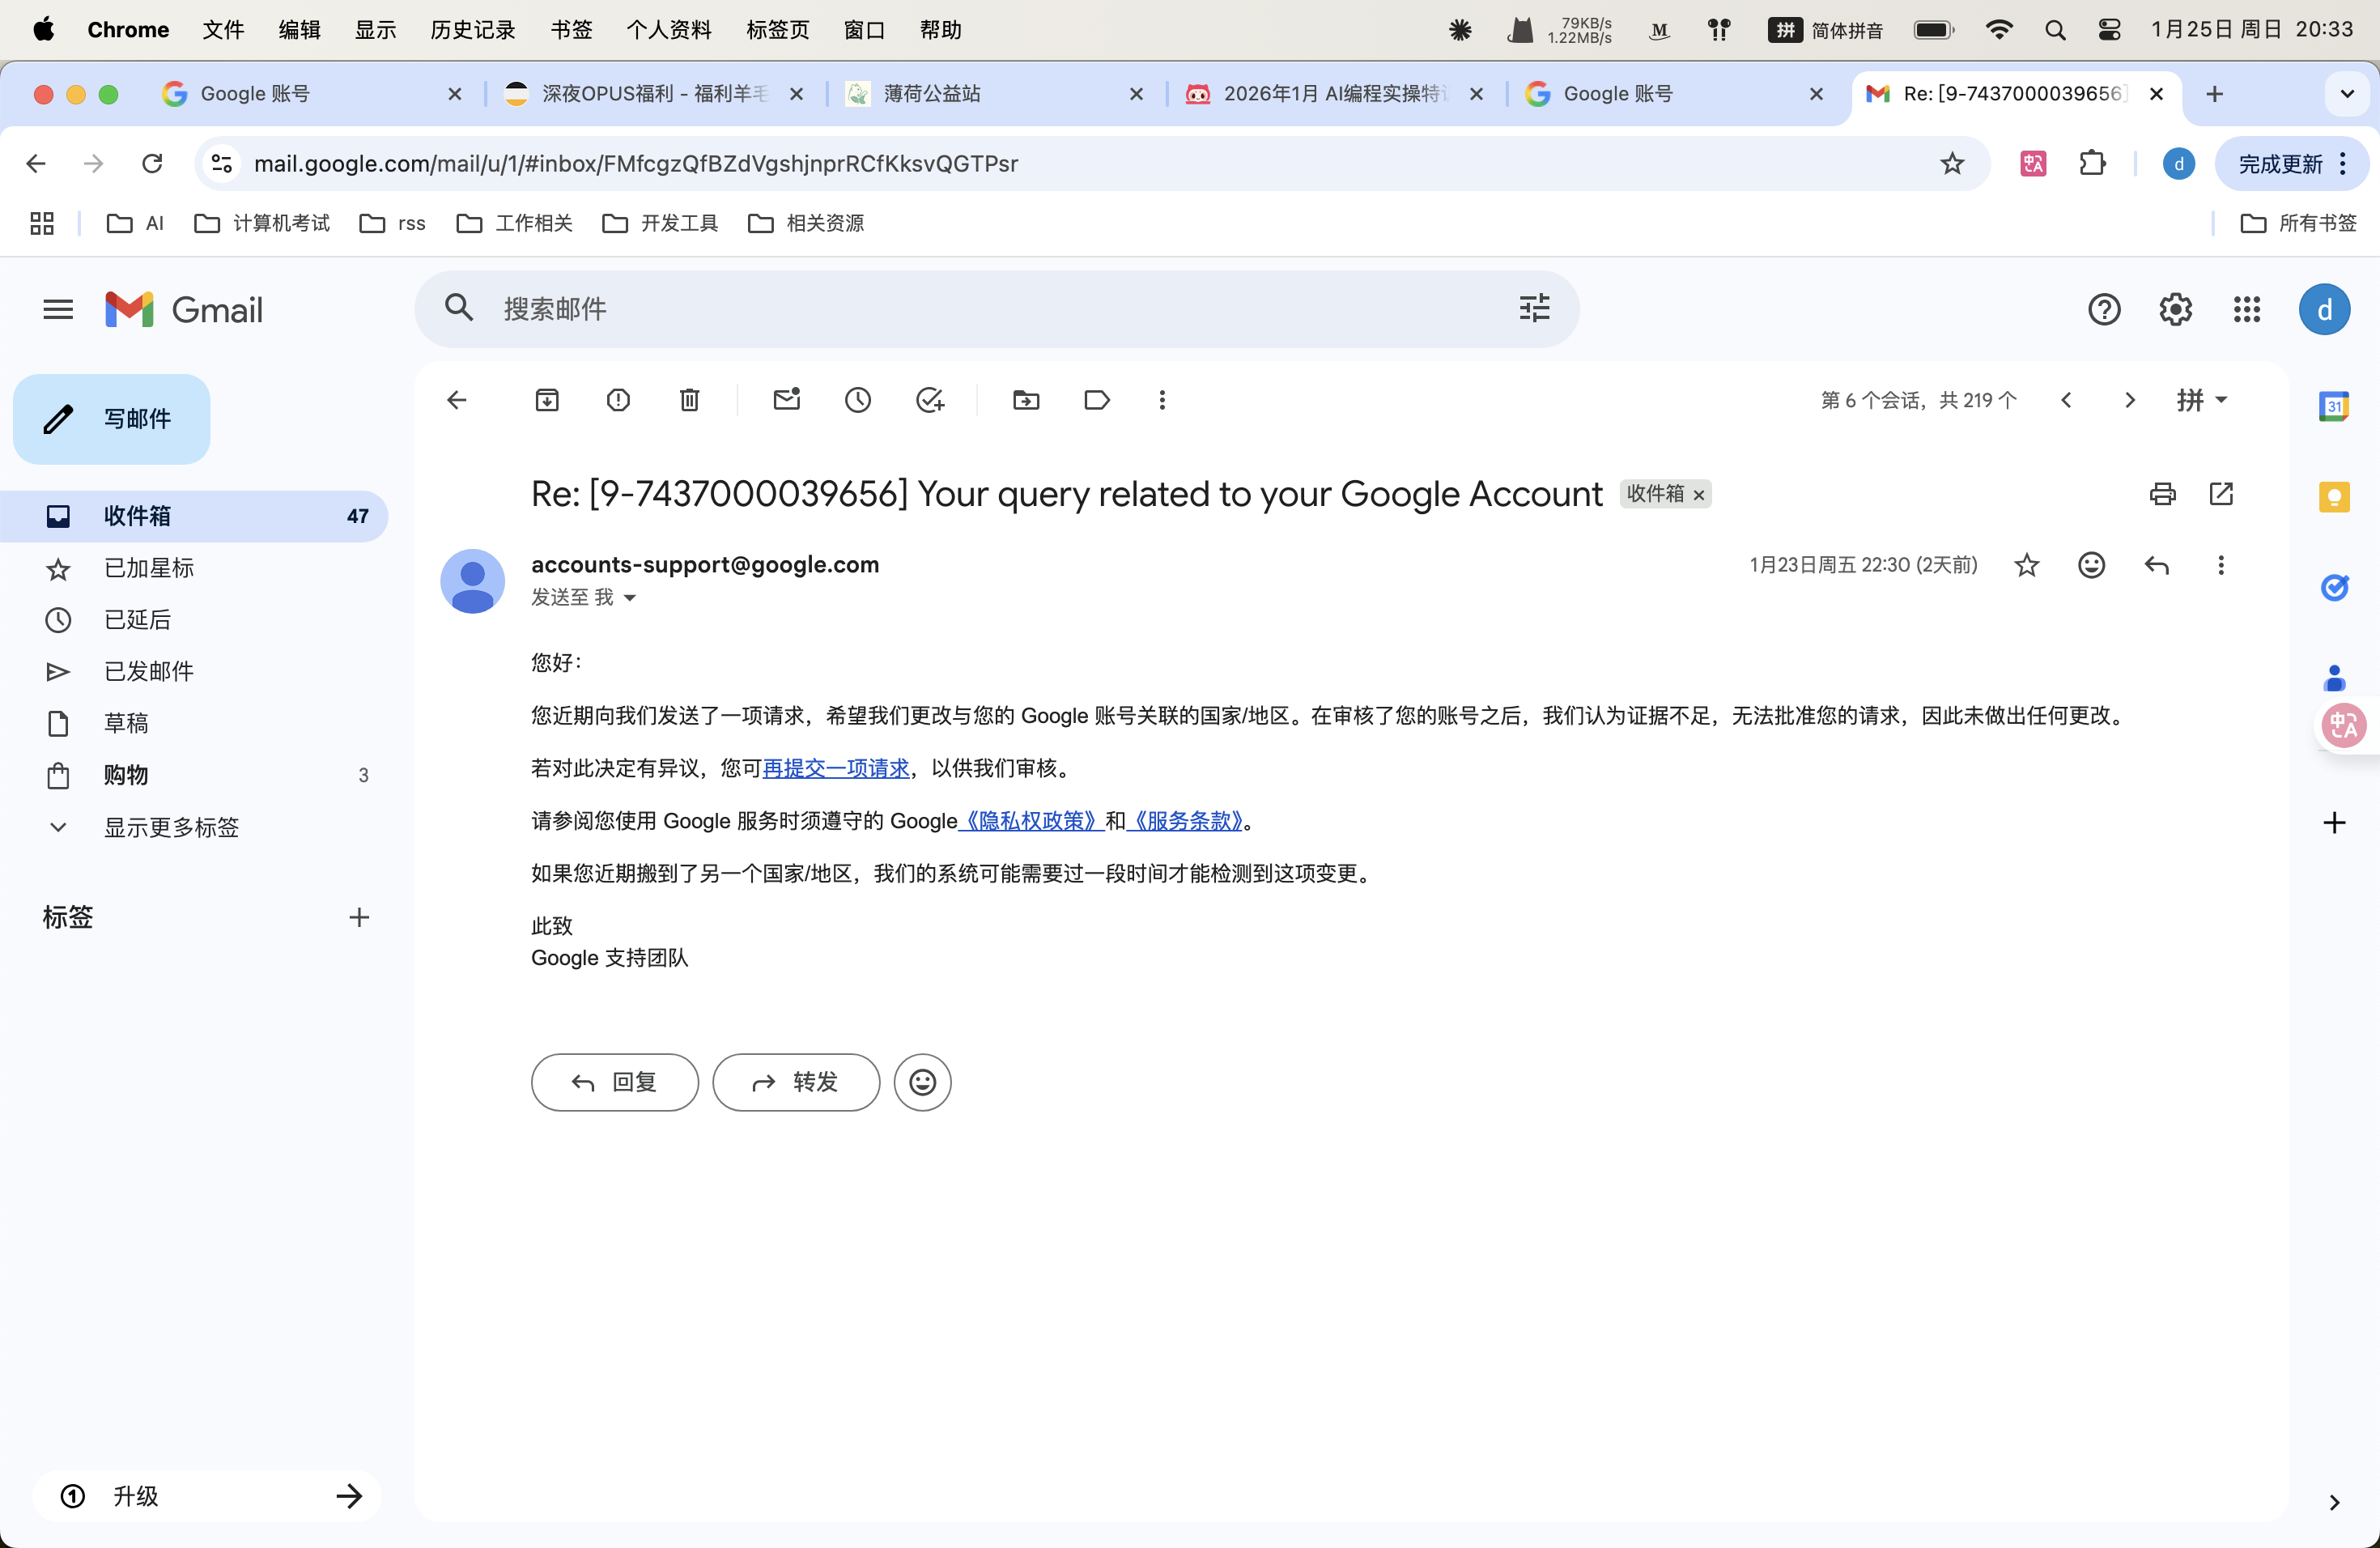Image resolution: width=2380 pixels, height=1548 pixels.
Task: Expand the recipient details arrow
Action: pos(630,598)
